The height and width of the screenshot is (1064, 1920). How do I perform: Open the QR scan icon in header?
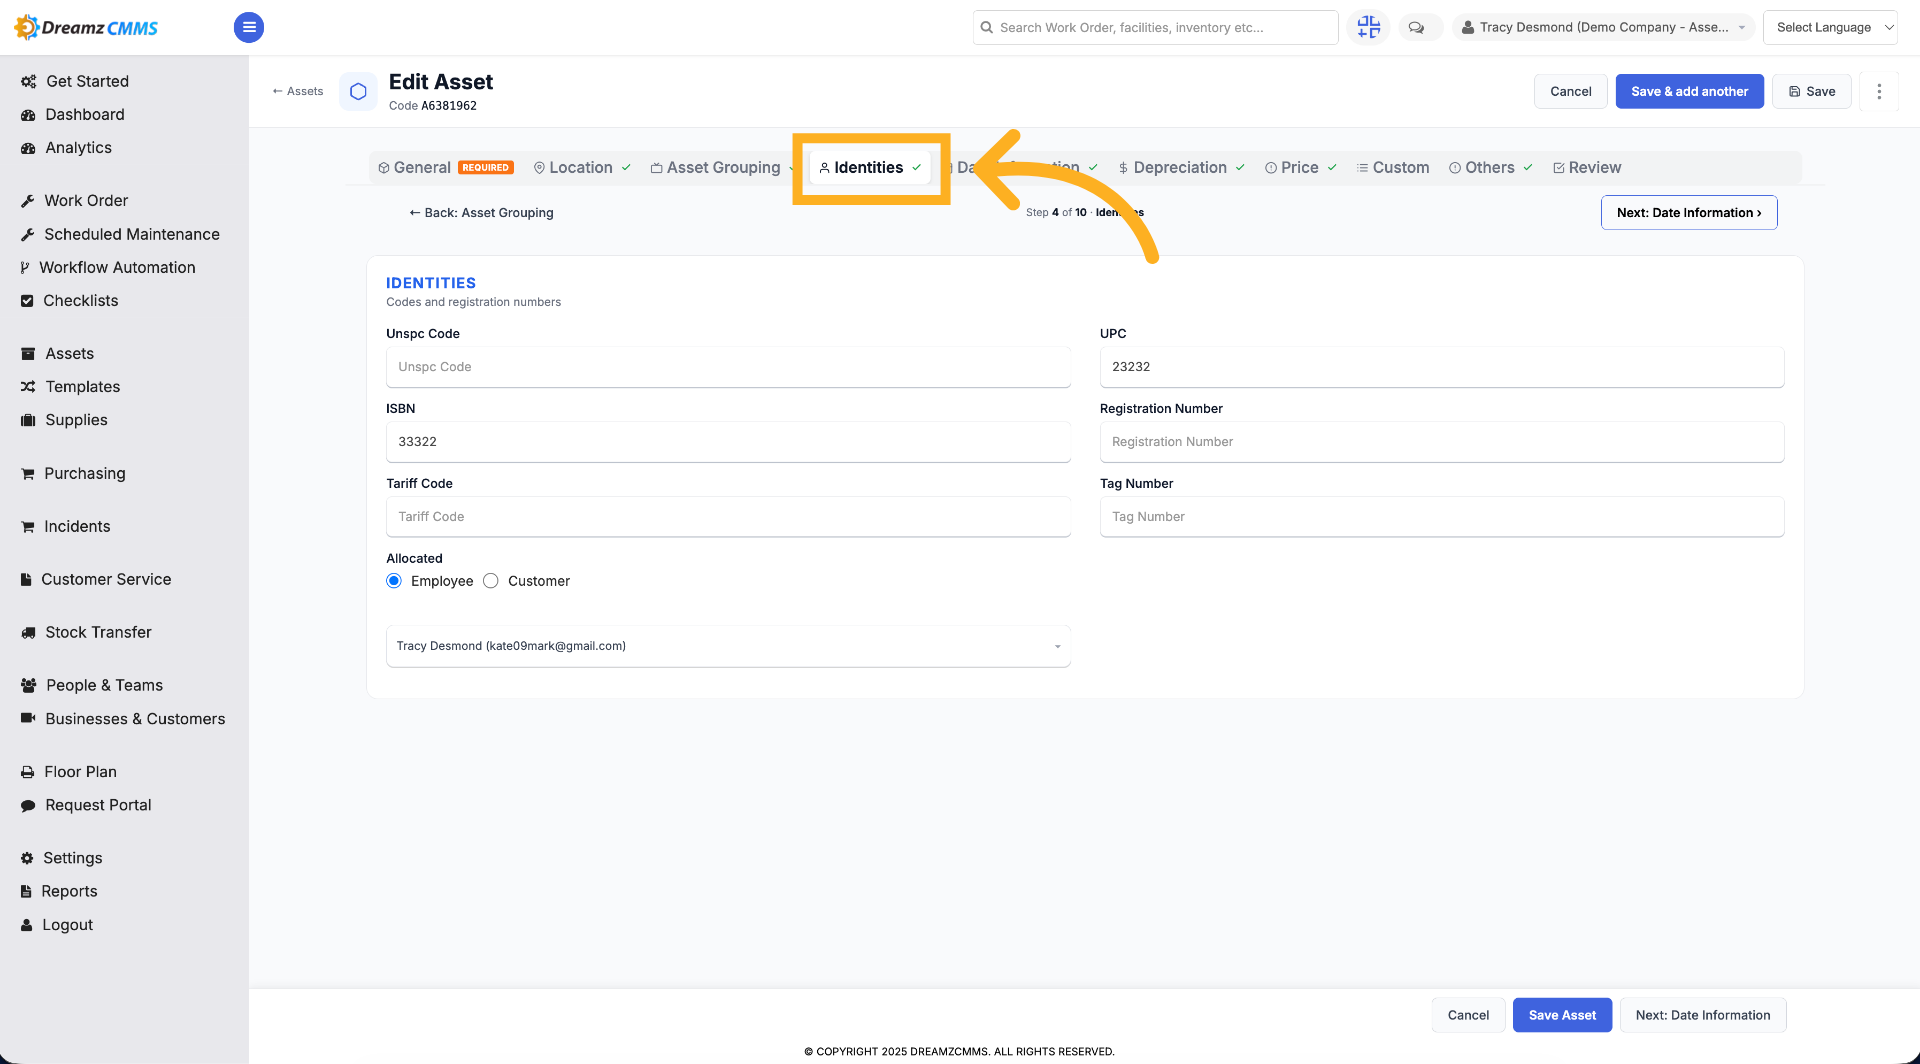[1368, 27]
